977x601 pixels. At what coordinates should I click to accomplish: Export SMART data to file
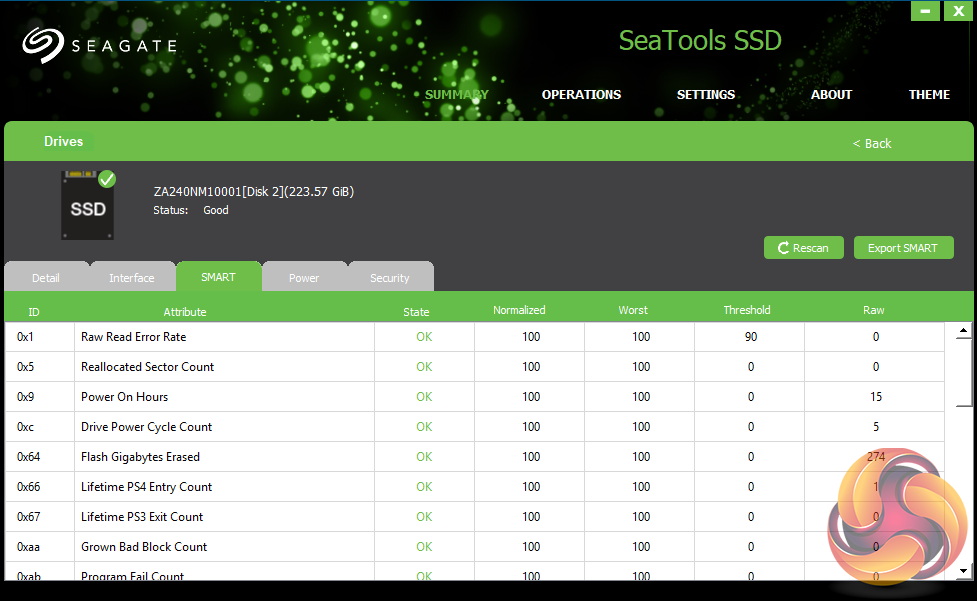[903, 248]
